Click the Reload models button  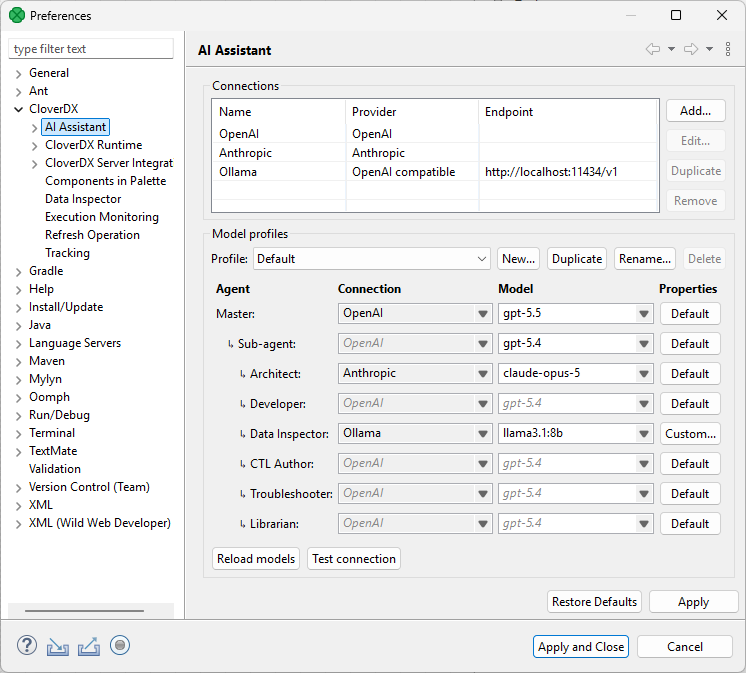(255, 558)
